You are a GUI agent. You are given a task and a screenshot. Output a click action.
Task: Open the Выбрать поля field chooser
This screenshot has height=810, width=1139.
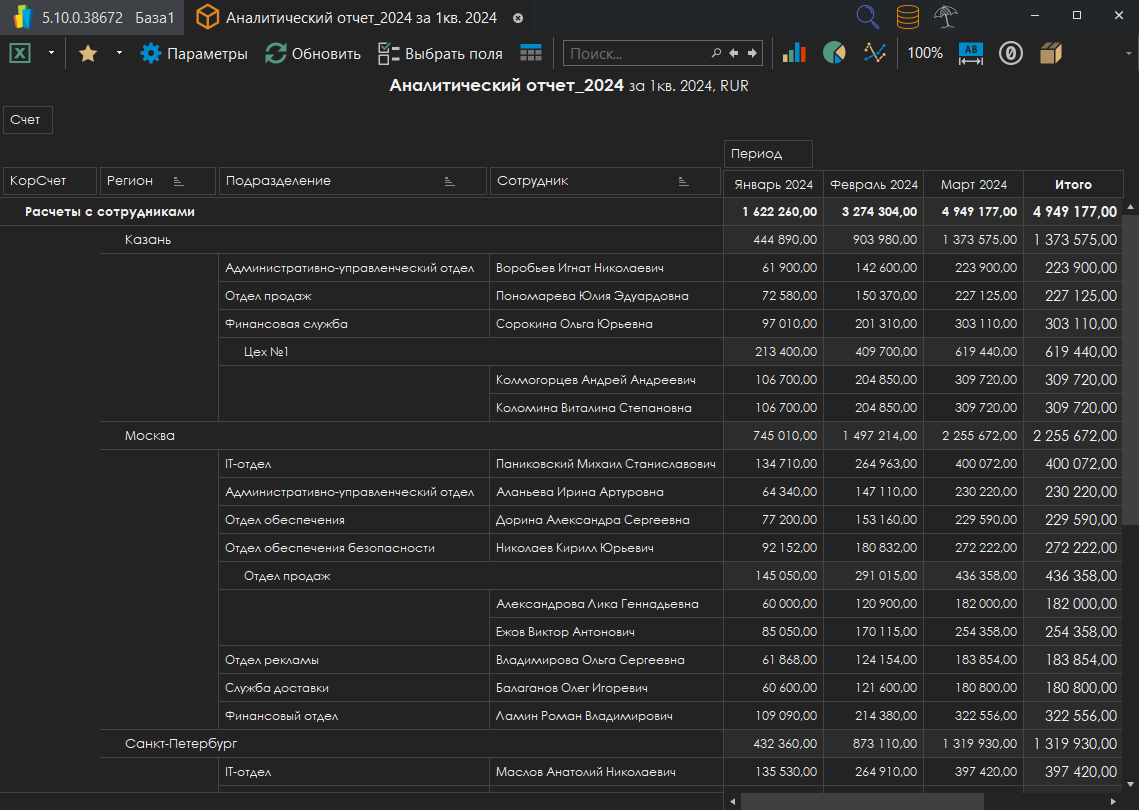click(x=440, y=54)
